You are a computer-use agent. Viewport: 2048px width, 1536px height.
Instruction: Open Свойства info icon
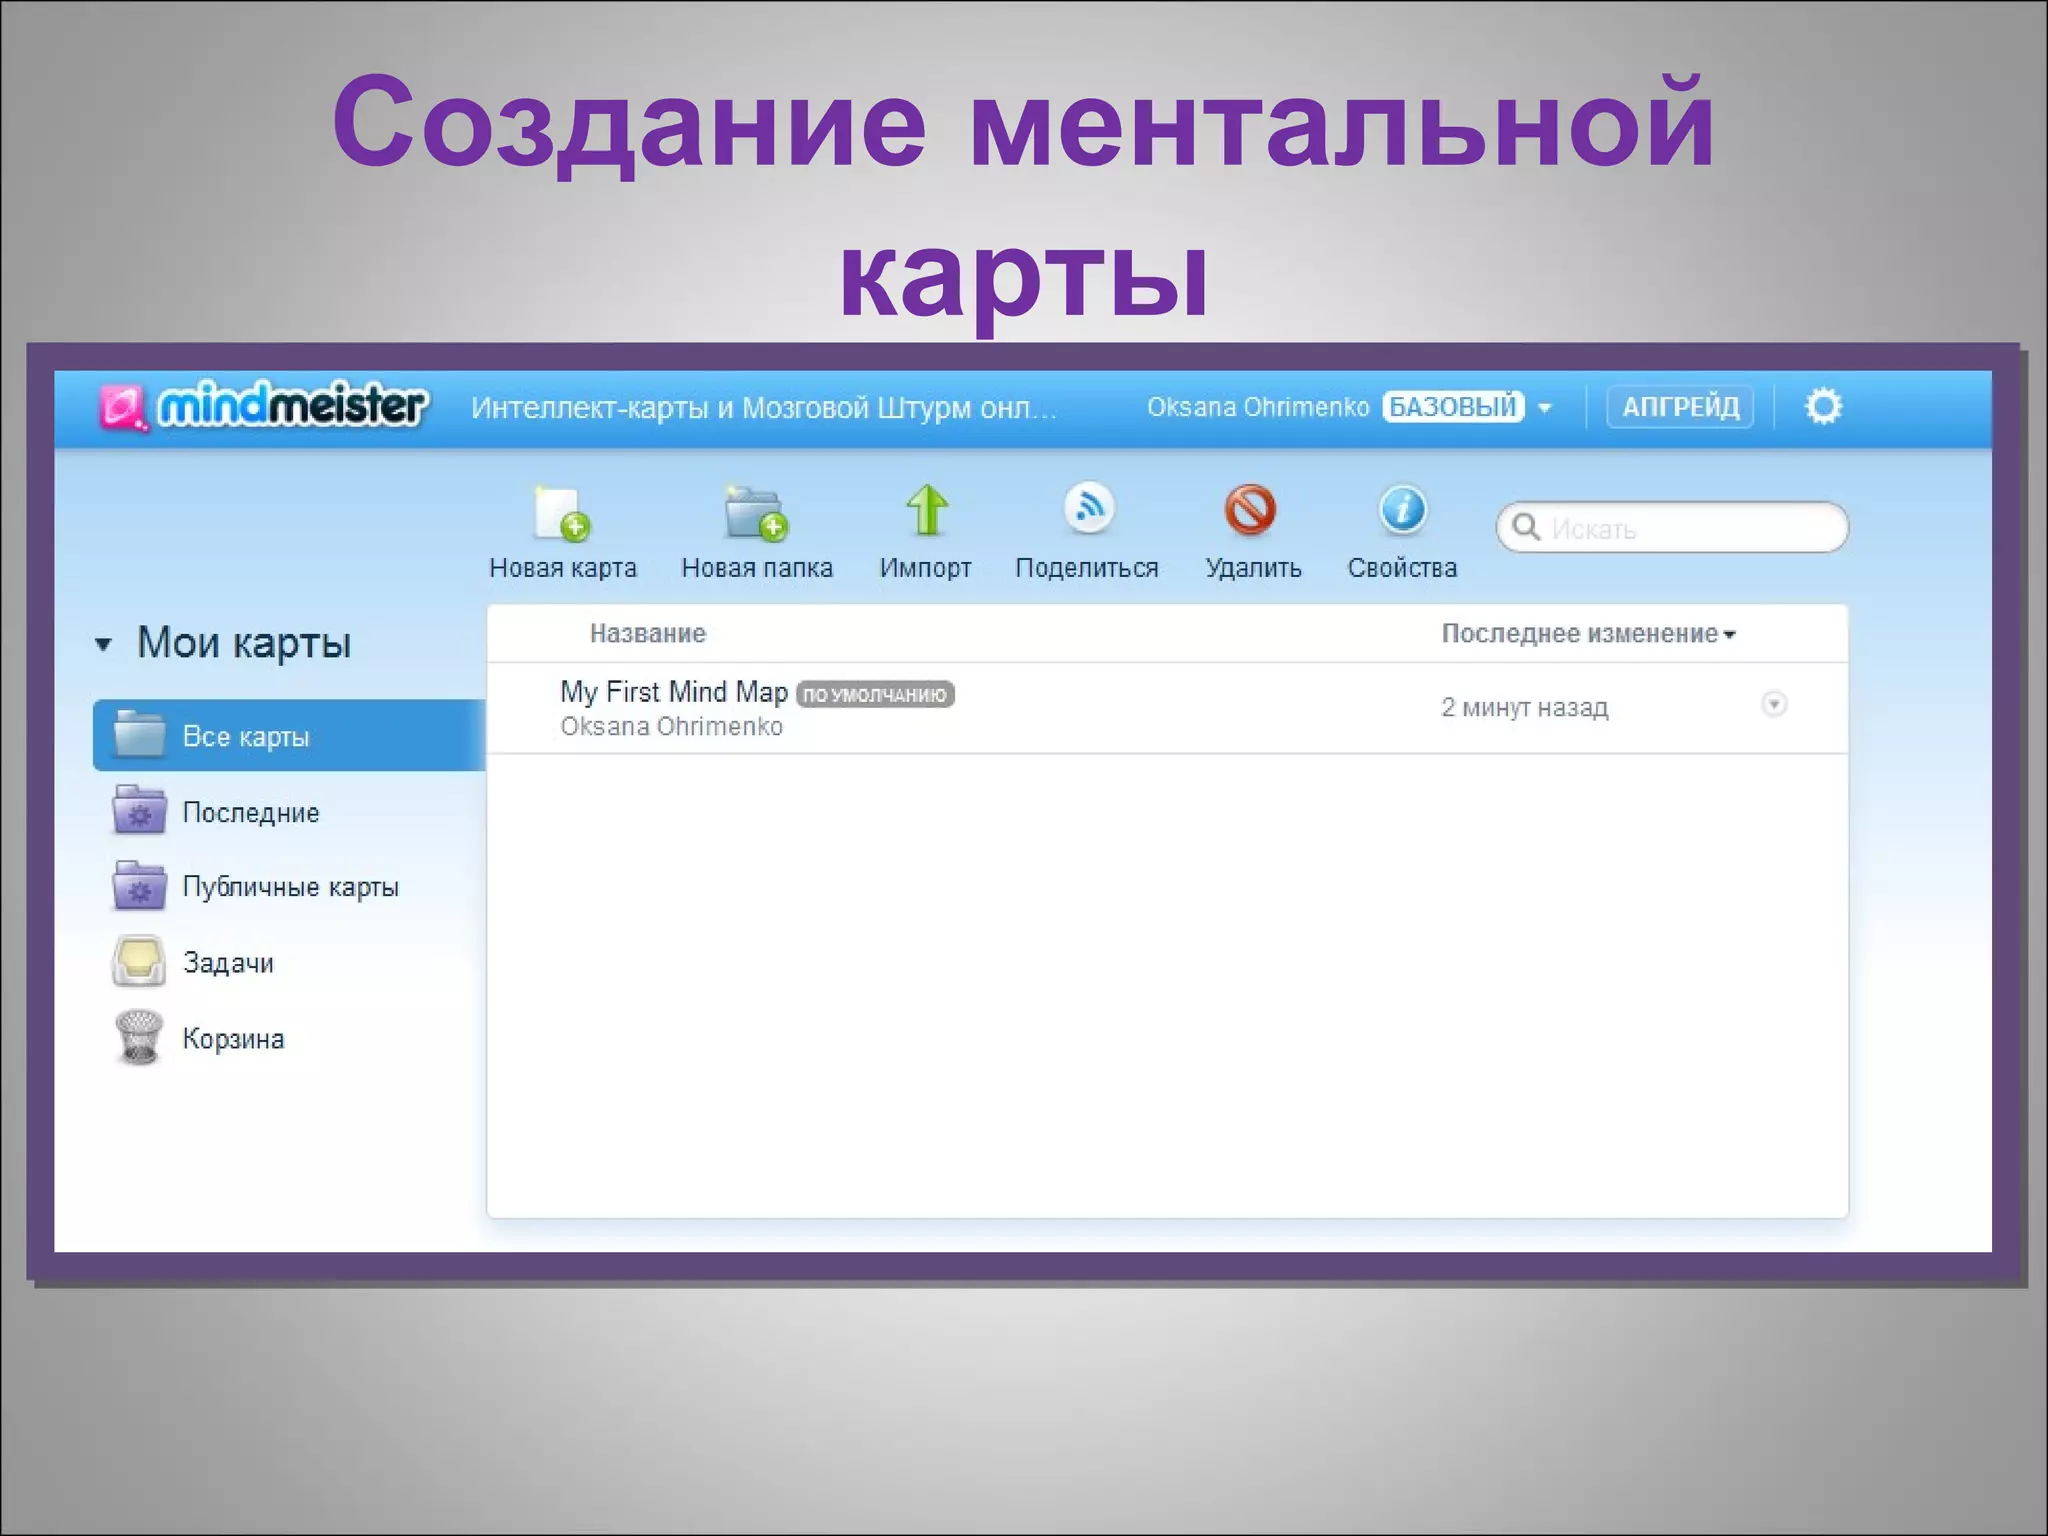(1402, 509)
